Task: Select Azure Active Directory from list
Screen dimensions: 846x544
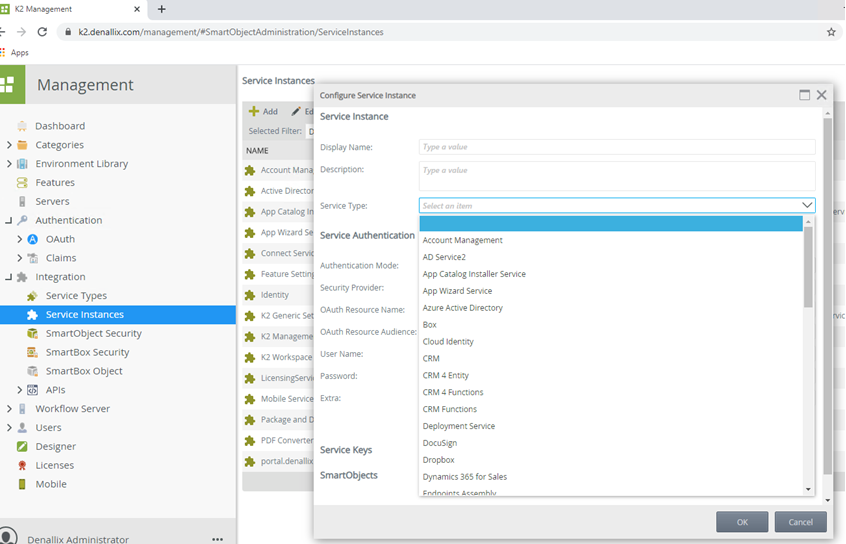Action: [462, 308]
